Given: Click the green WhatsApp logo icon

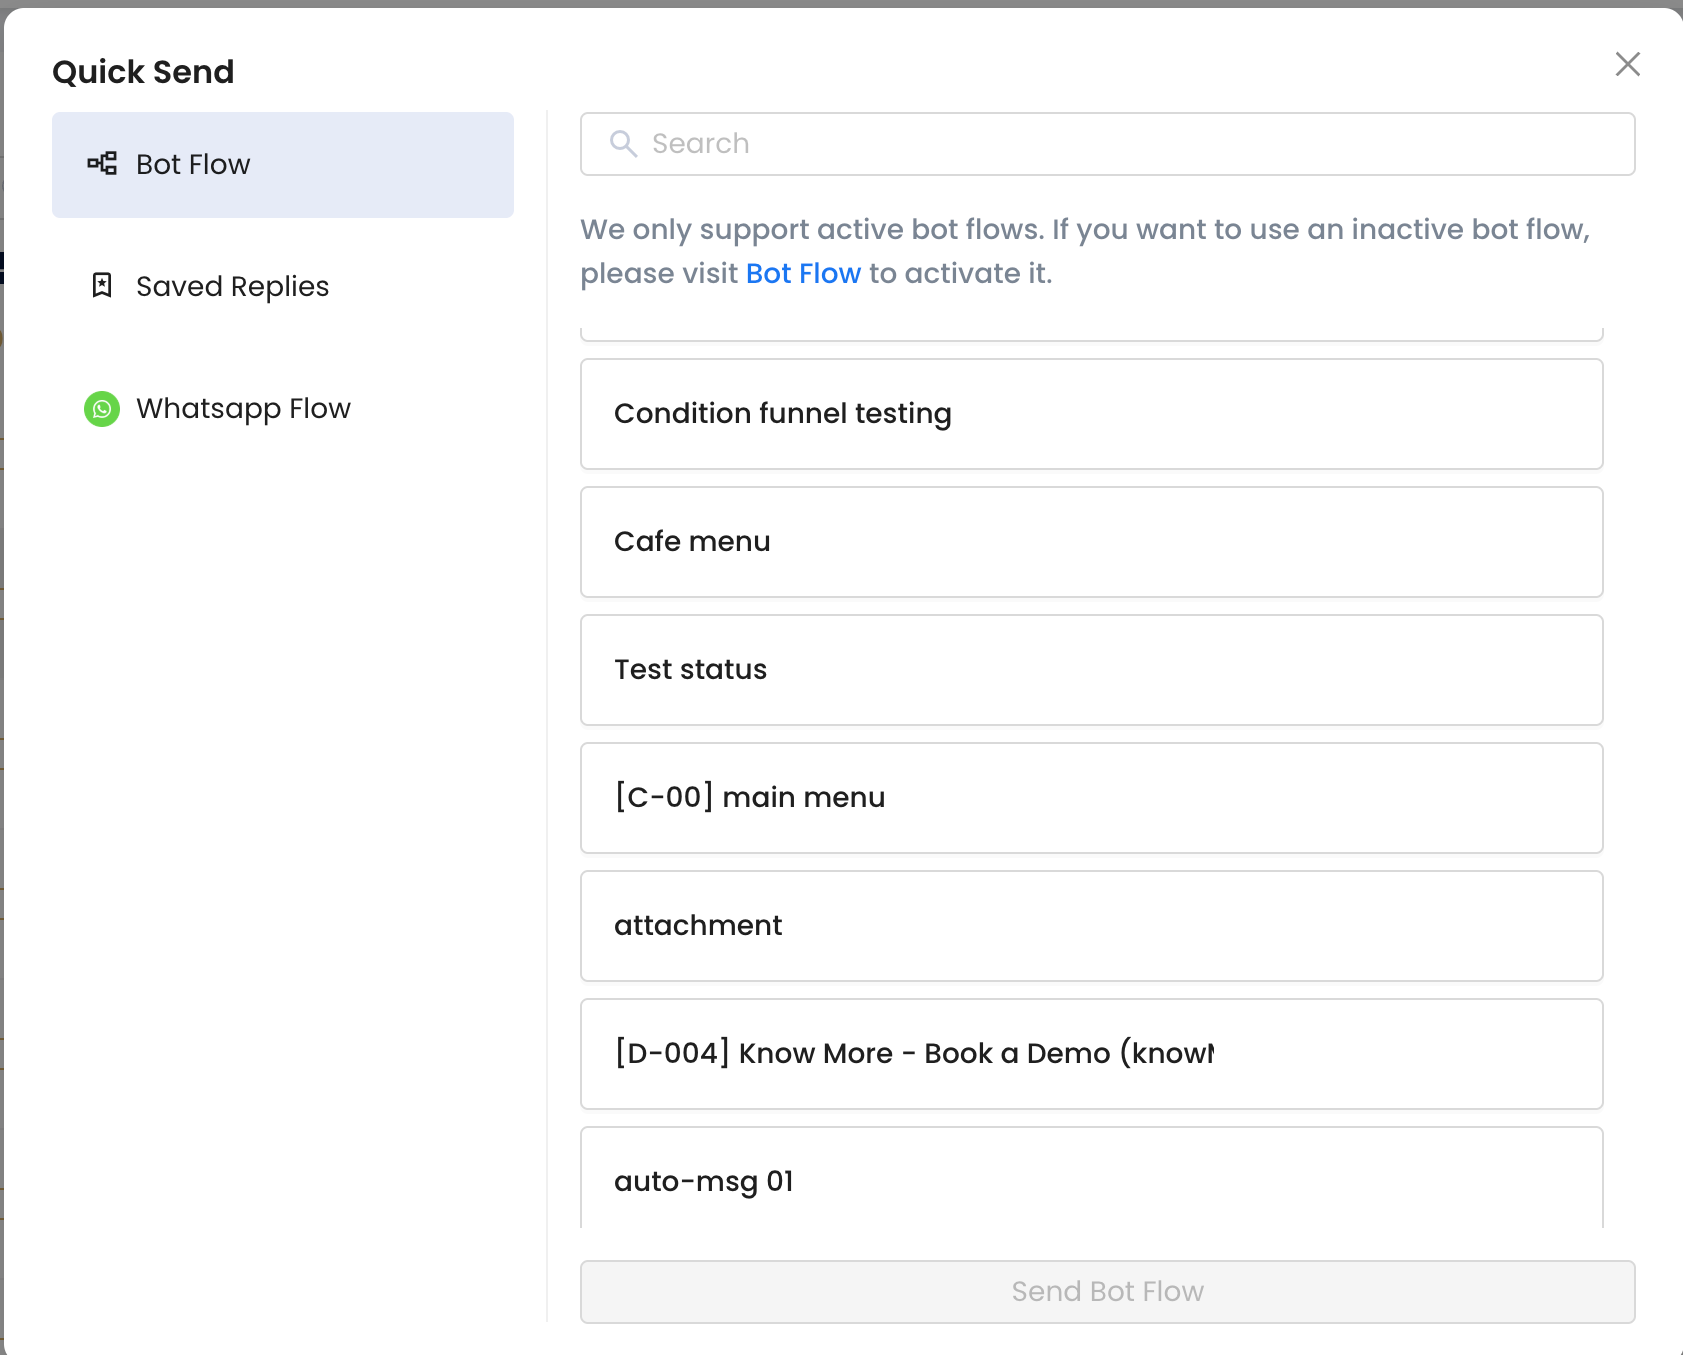Looking at the screenshot, I should click(102, 409).
